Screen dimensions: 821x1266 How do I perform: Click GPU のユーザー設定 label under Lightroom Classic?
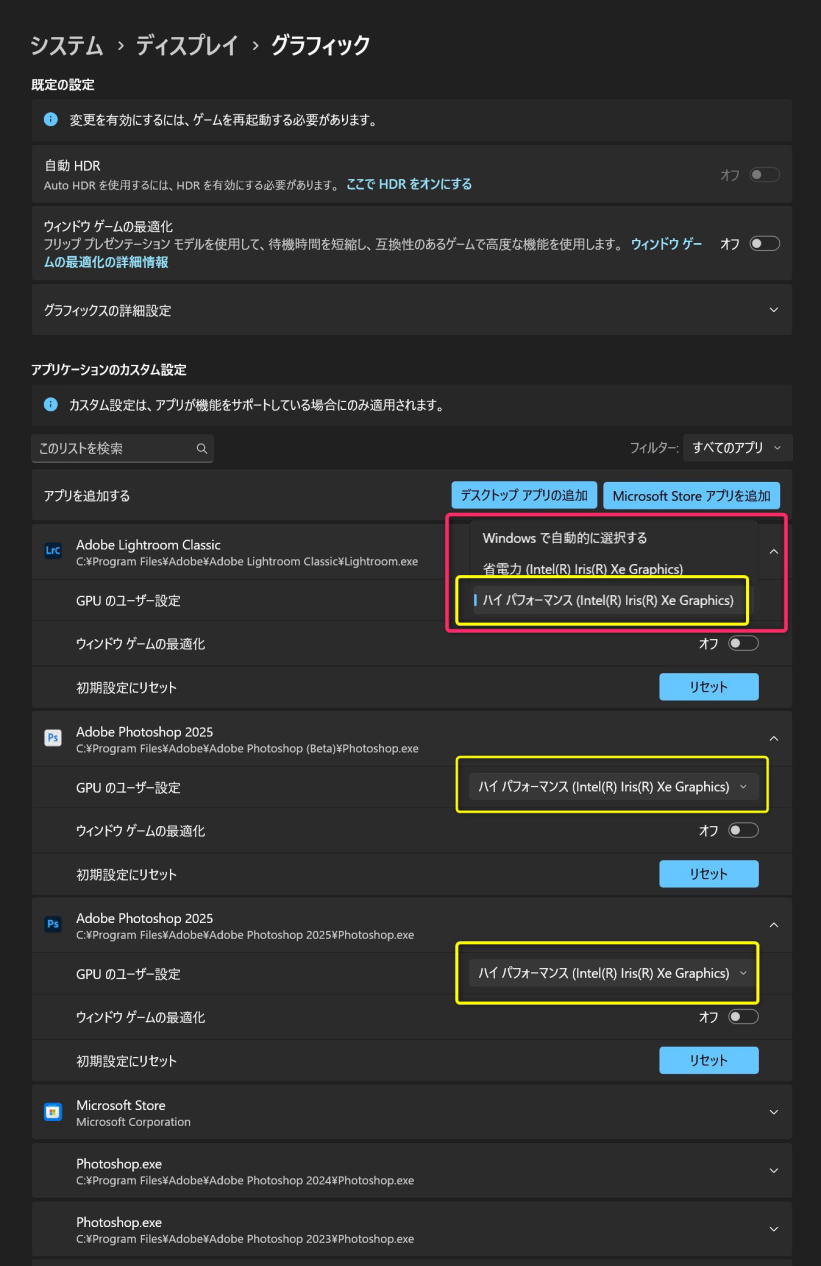tap(128, 601)
